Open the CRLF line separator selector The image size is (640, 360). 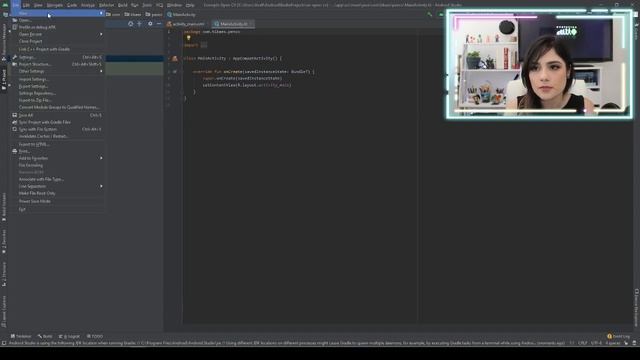582,343
